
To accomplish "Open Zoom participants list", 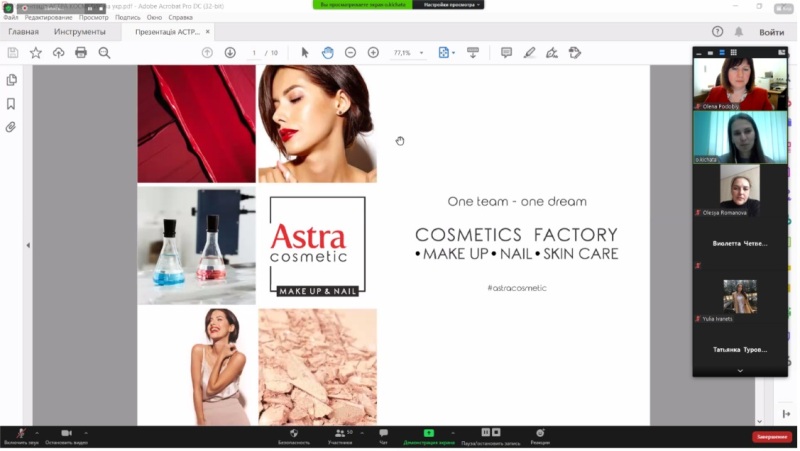I will point(340,437).
